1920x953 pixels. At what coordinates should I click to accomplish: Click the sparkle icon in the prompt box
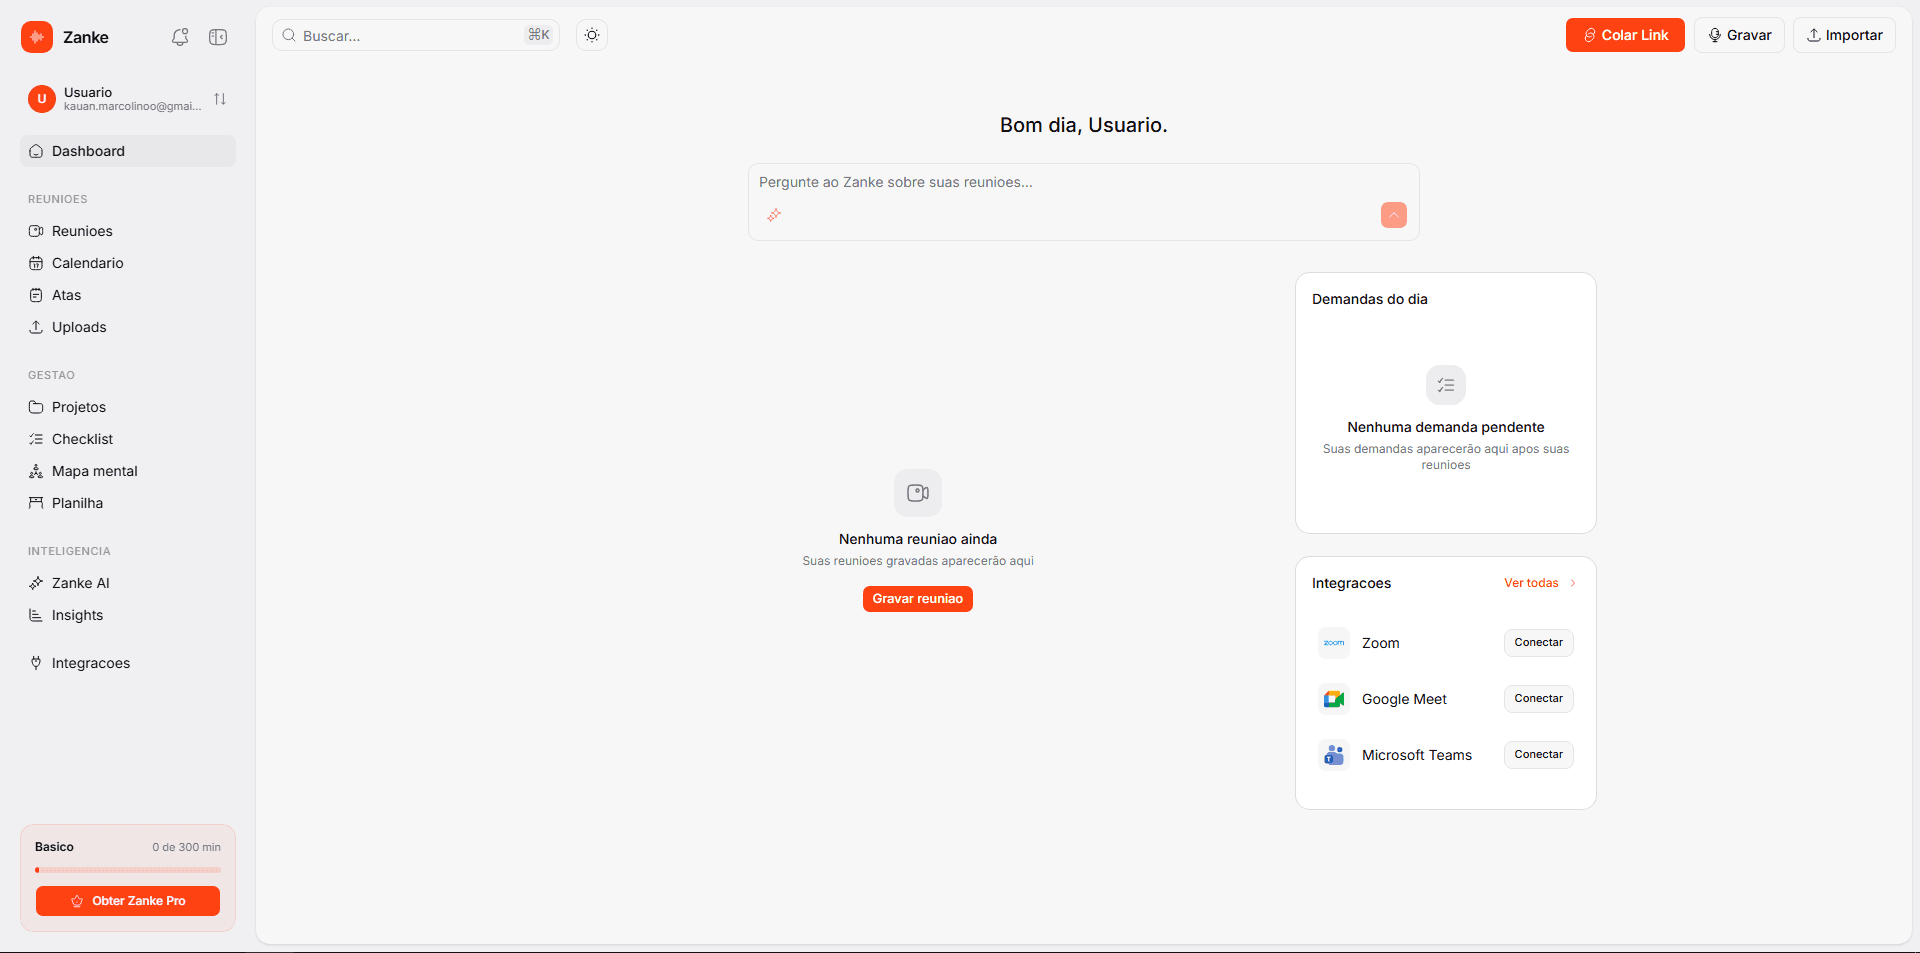[773, 215]
